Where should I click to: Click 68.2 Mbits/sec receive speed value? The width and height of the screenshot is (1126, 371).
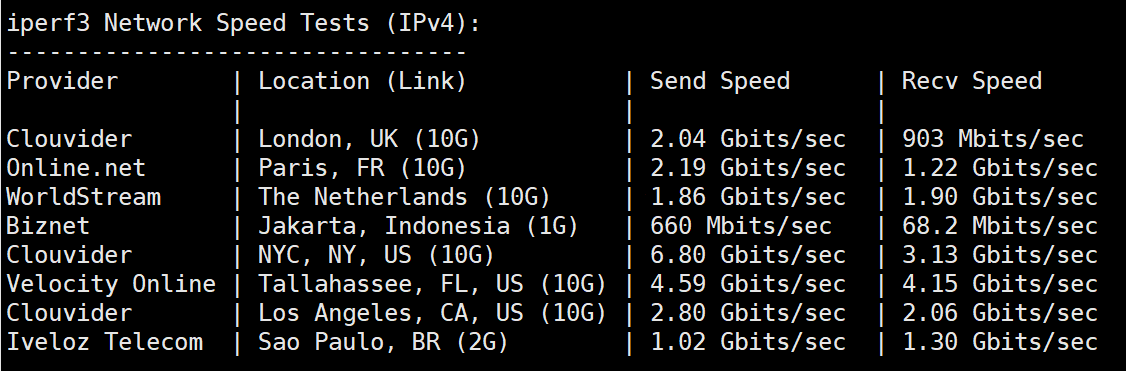tap(1000, 225)
